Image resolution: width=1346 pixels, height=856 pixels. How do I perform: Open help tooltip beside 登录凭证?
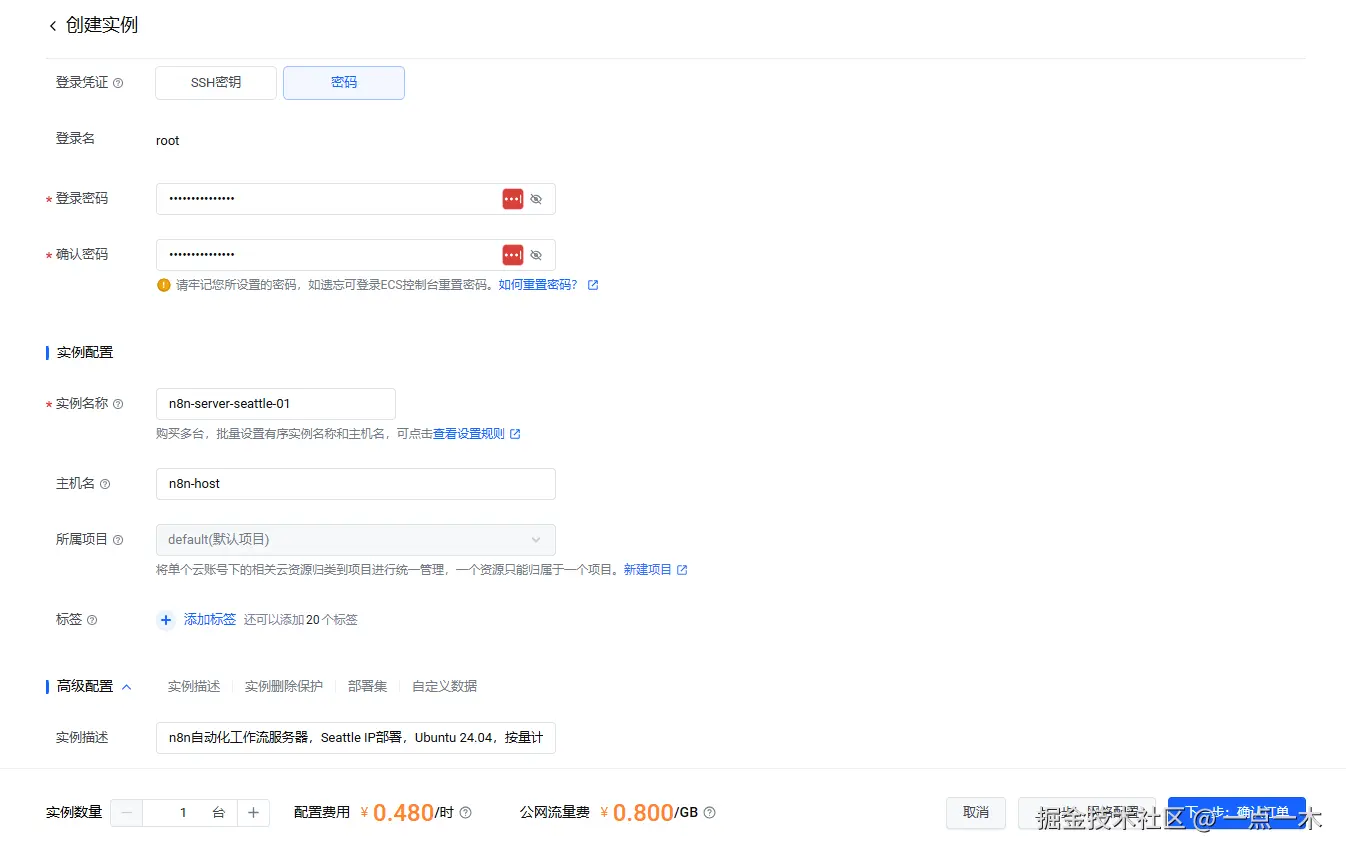coord(118,83)
